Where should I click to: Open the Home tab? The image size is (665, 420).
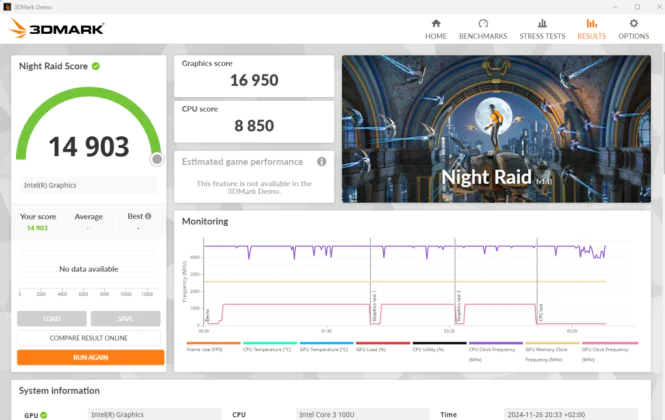pos(436,30)
